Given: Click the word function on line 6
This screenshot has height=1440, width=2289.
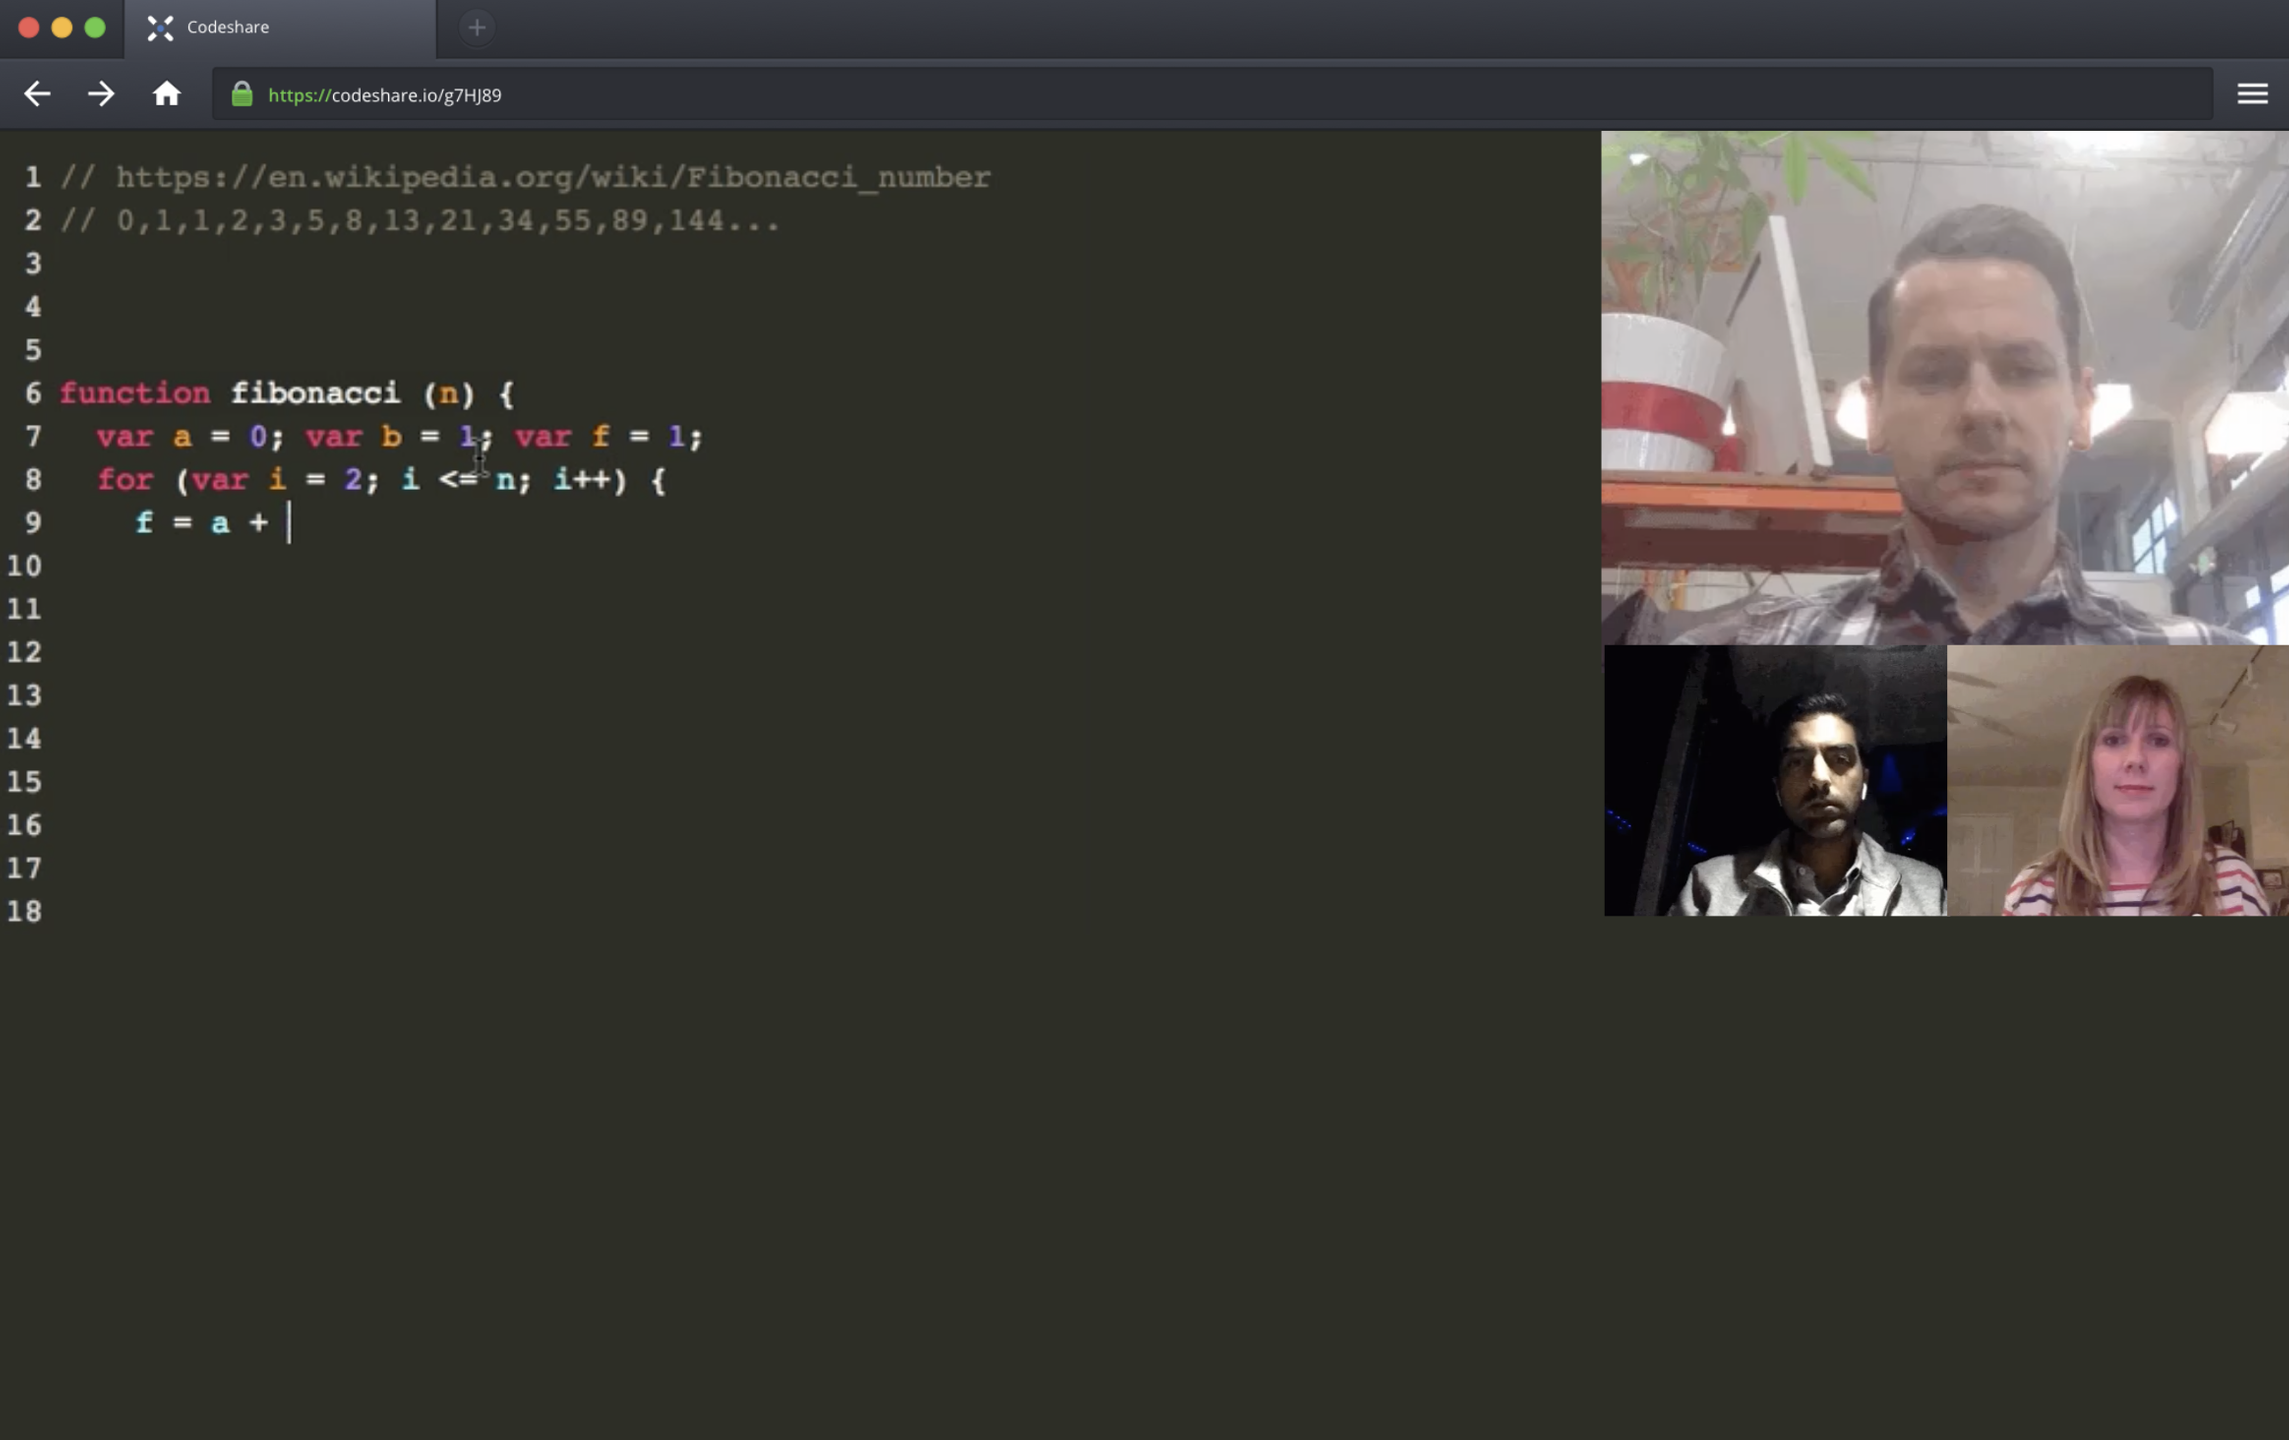Looking at the screenshot, I should click(x=135, y=393).
